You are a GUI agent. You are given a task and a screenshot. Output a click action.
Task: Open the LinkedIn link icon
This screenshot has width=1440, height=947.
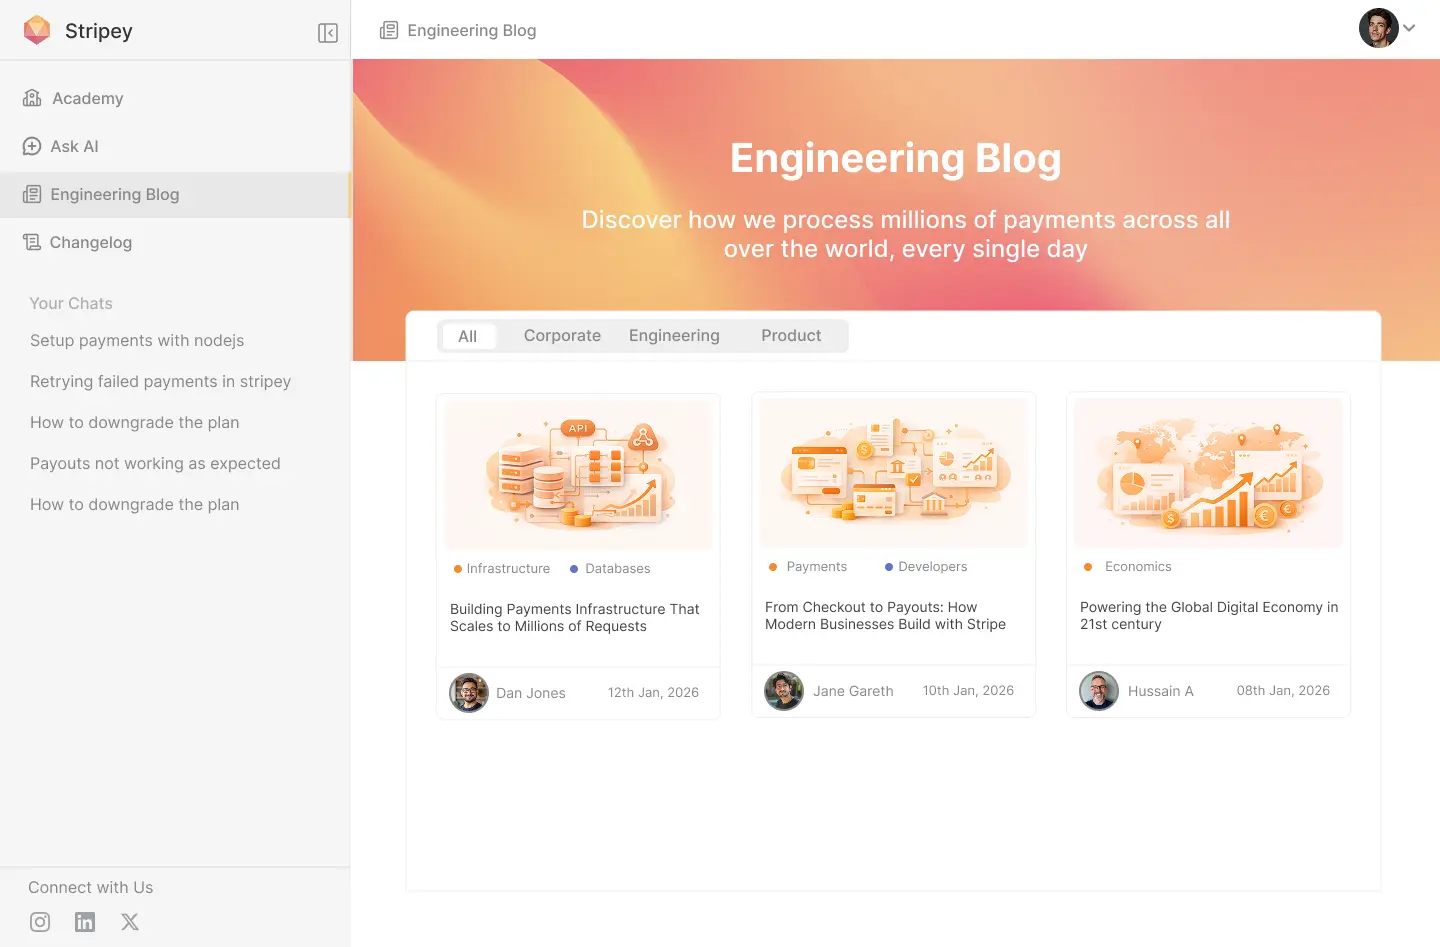point(85,922)
